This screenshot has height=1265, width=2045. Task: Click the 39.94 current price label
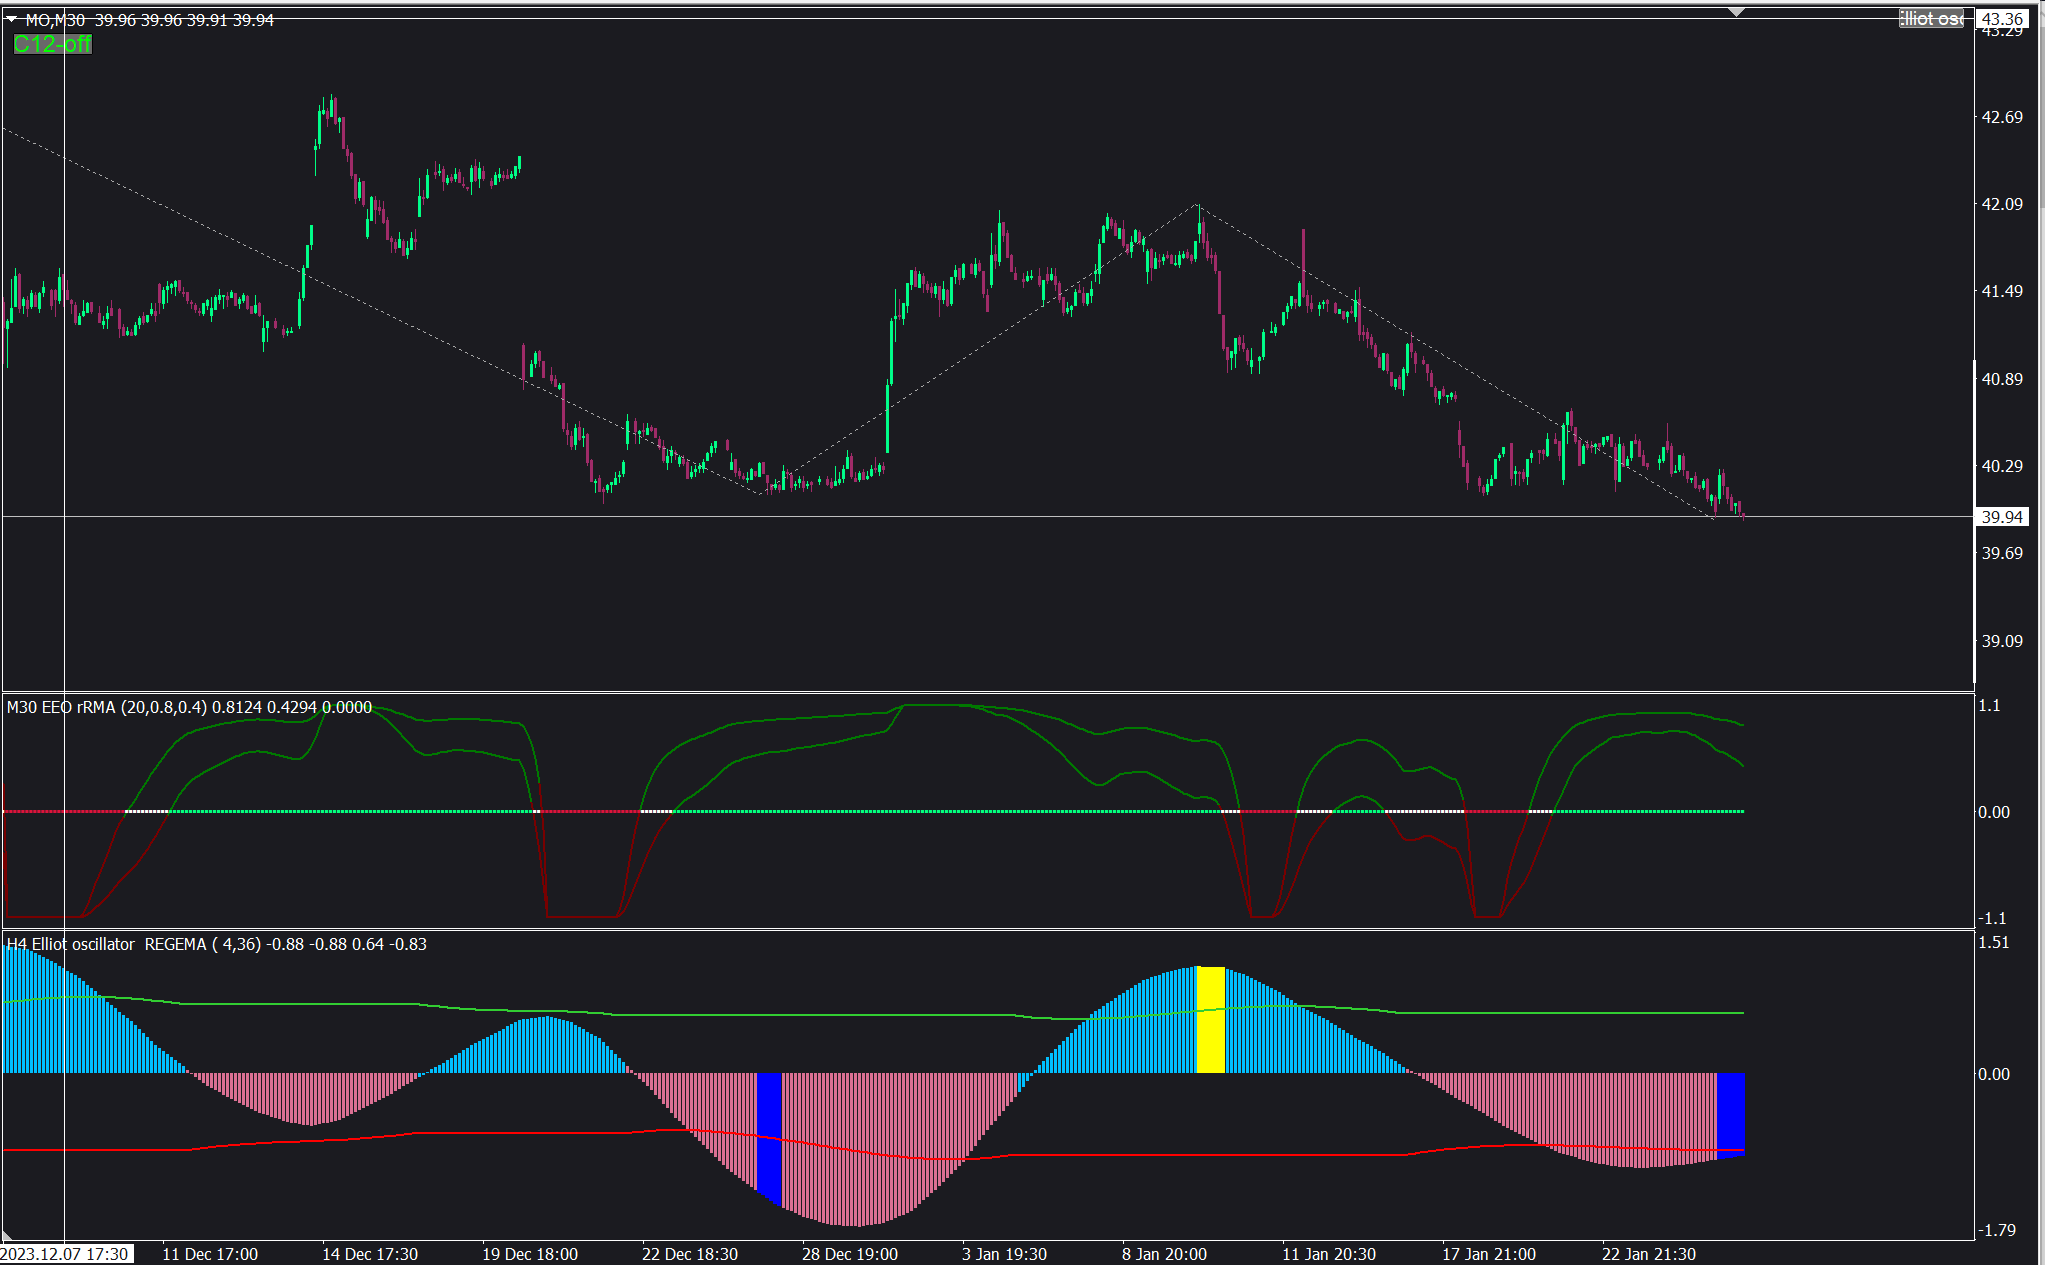tap(2002, 517)
